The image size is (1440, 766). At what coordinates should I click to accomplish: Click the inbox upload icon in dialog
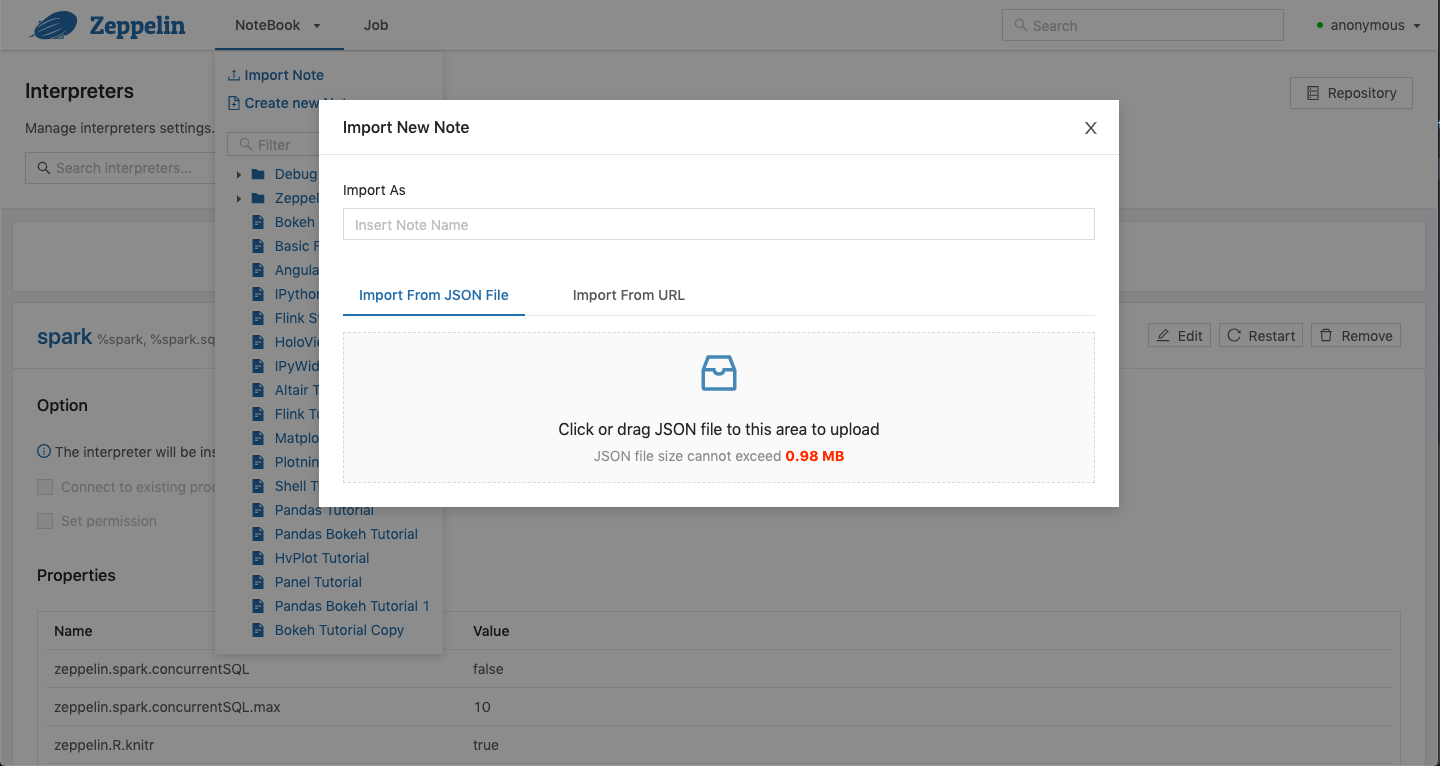click(719, 373)
